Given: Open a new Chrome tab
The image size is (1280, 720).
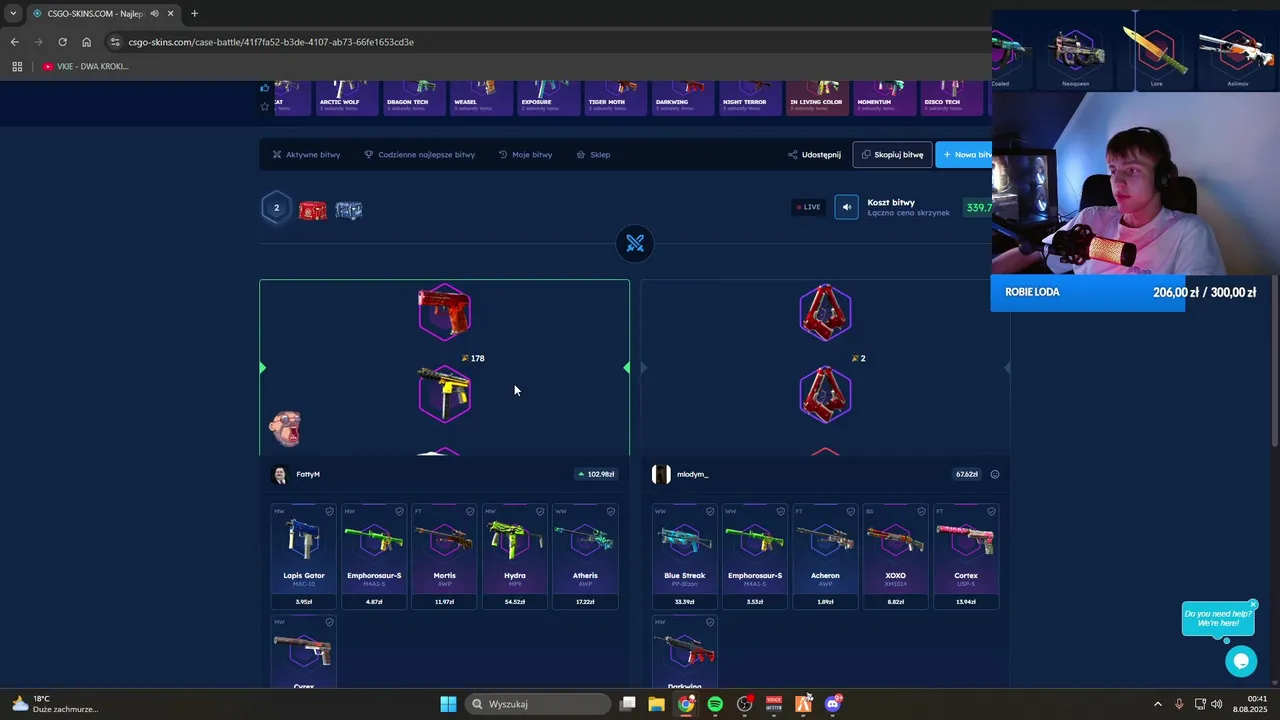Looking at the screenshot, I should 194,14.
